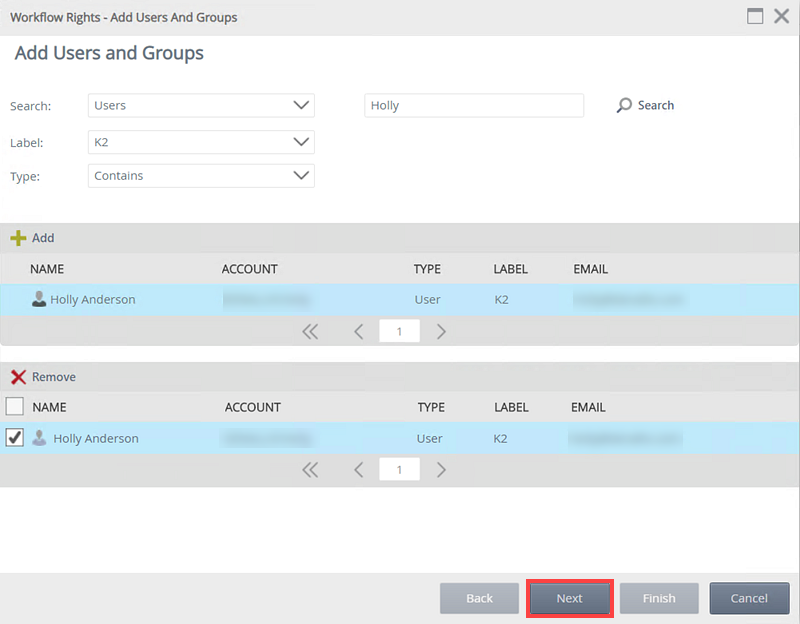Image resolution: width=800 pixels, height=624 pixels.
Task: Go to first page in lower selected-users pager
Action: pyautogui.click(x=310, y=470)
